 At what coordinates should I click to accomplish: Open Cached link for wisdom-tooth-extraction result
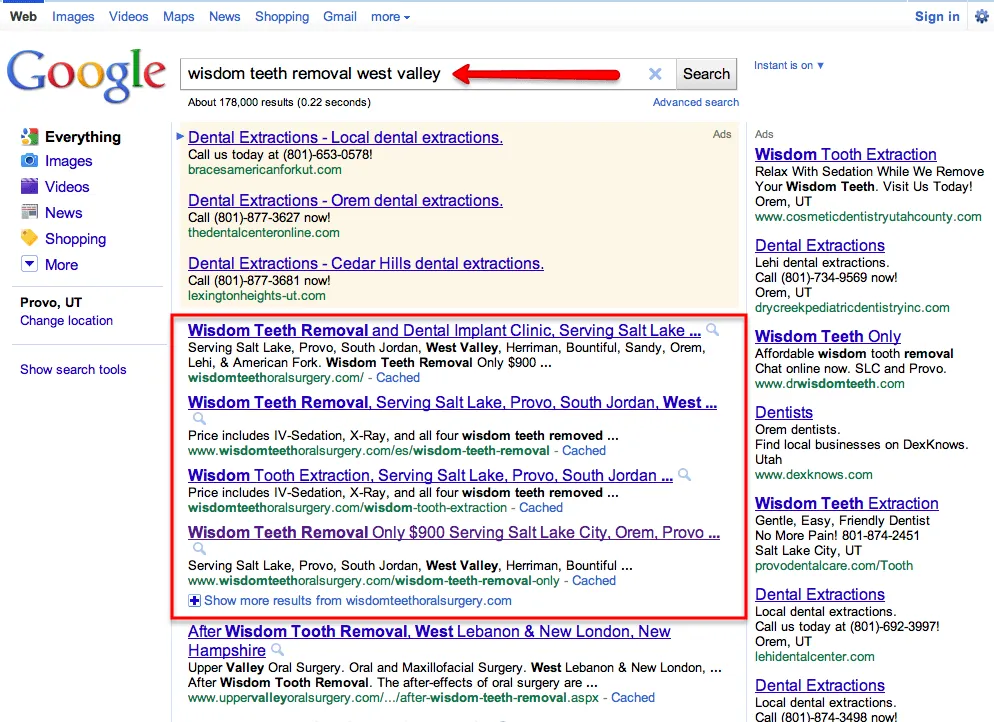pos(541,508)
